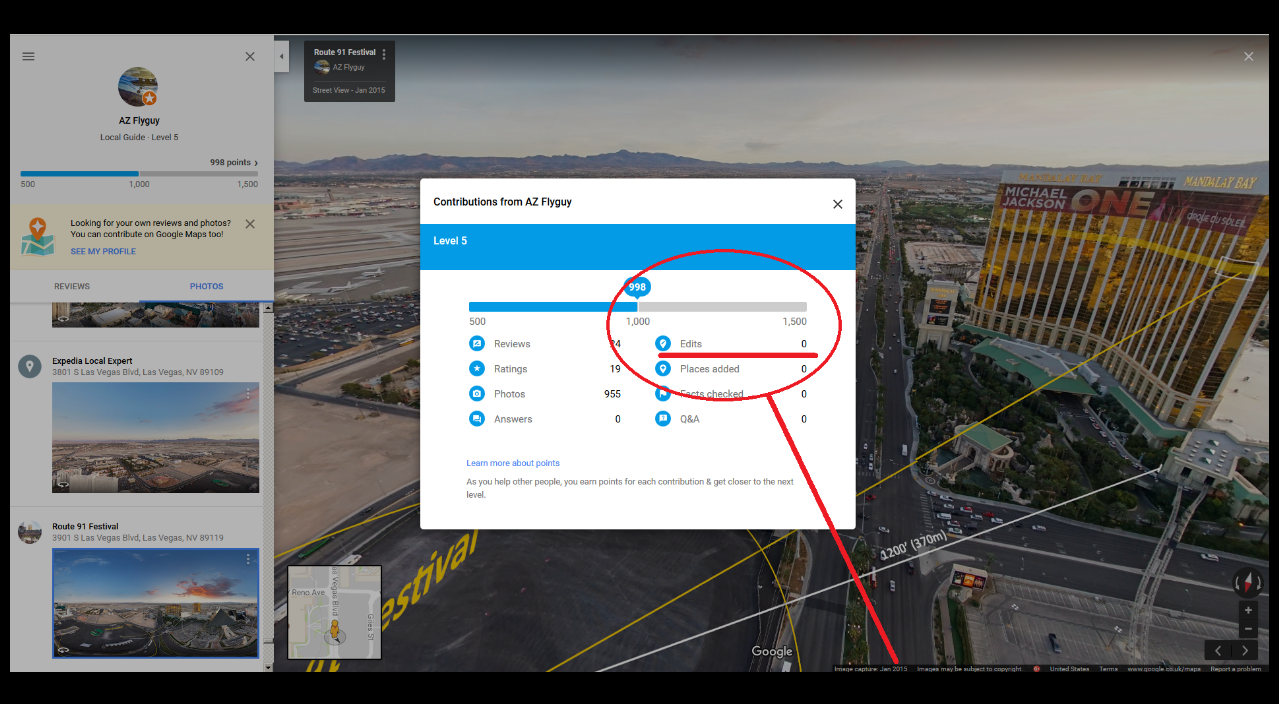Open options menu on Expedia photo
The image size is (1279, 704).
[248, 394]
